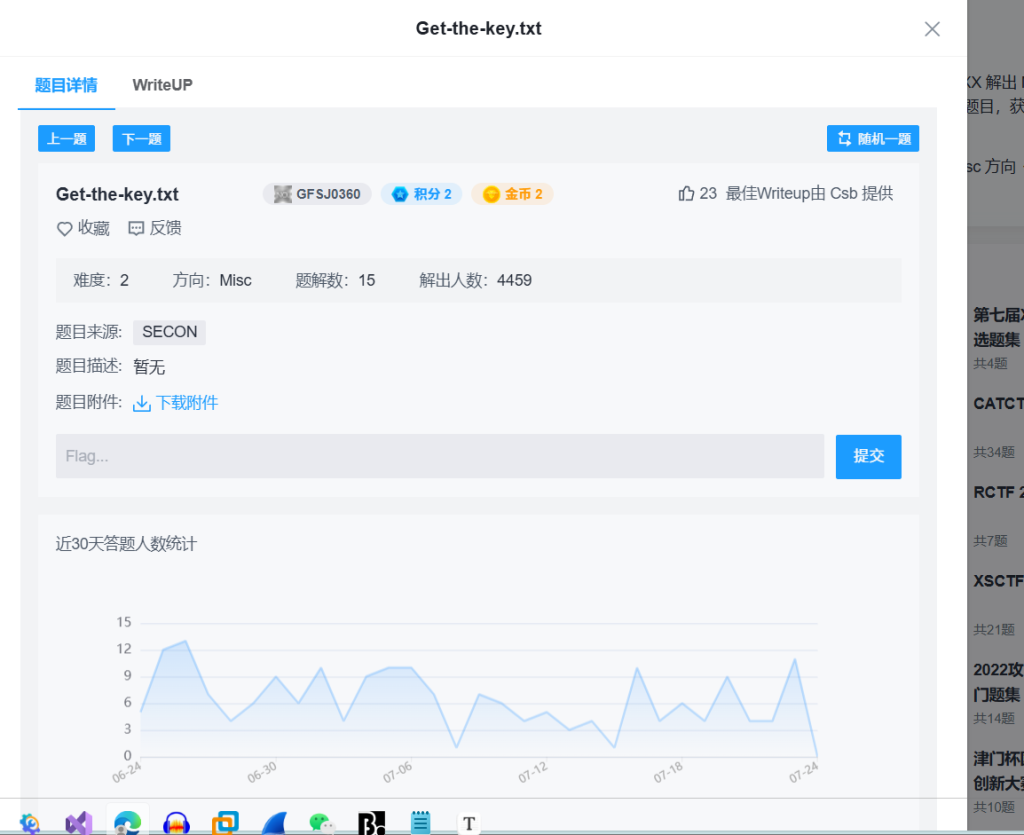The image size is (1024, 835).
Task: Click the Flag input field
Action: [439, 456]
